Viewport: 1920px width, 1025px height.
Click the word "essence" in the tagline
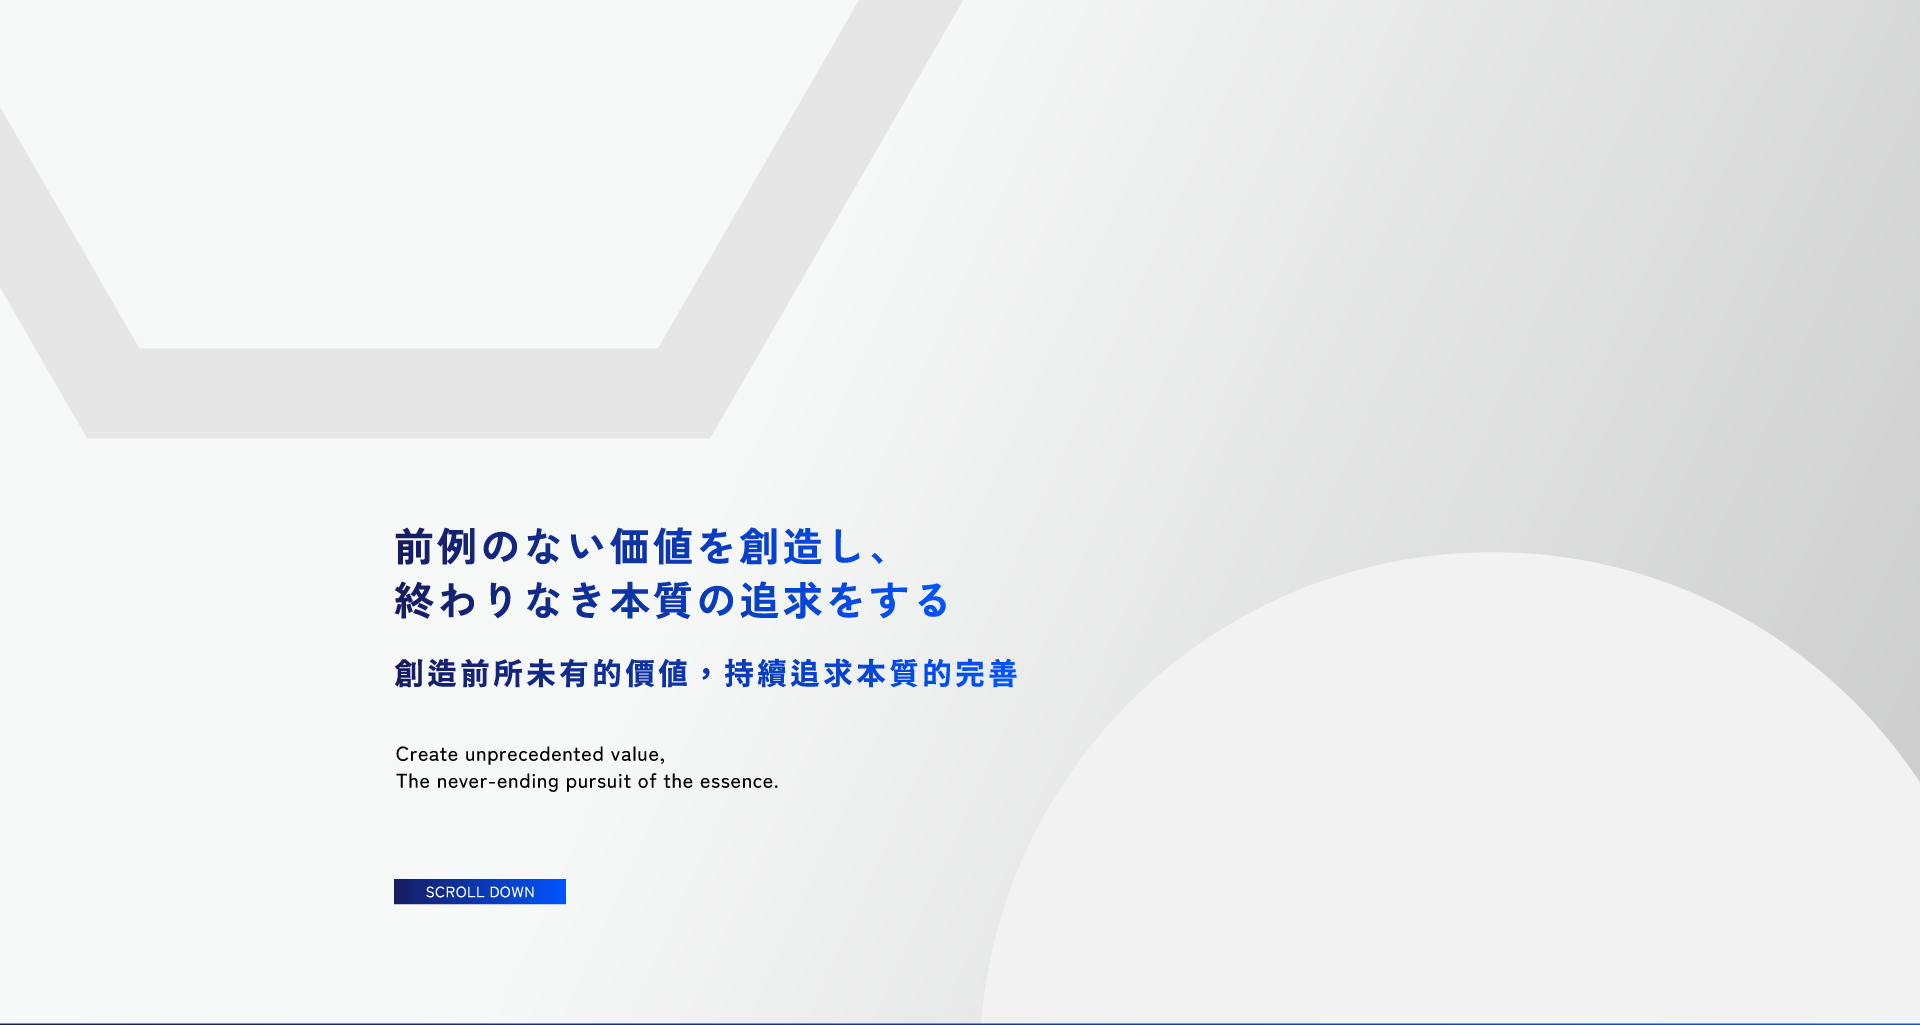[x=735, y=781]
